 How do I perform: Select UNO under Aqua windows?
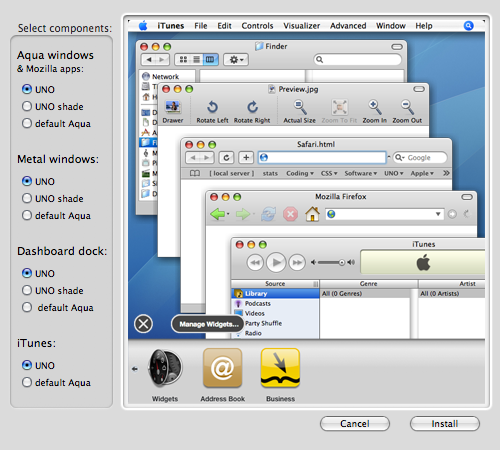[27, 89]
